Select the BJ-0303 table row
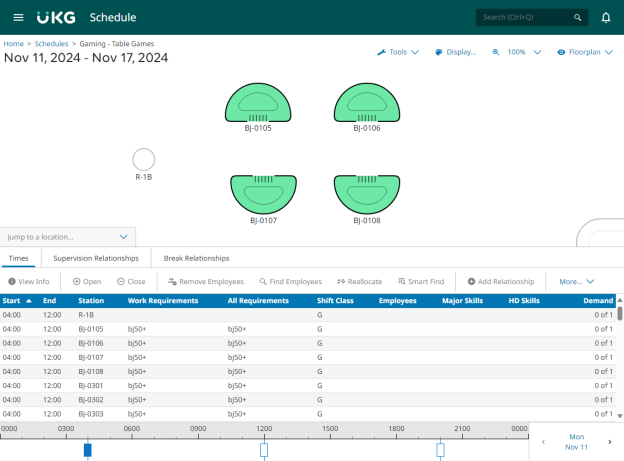The width and height of the screenshot is (624, 461). [308, 414]
